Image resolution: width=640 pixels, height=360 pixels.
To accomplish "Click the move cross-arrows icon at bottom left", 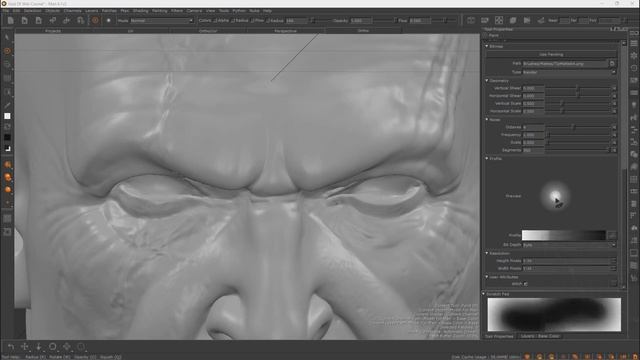I will [x=24, y=347].
